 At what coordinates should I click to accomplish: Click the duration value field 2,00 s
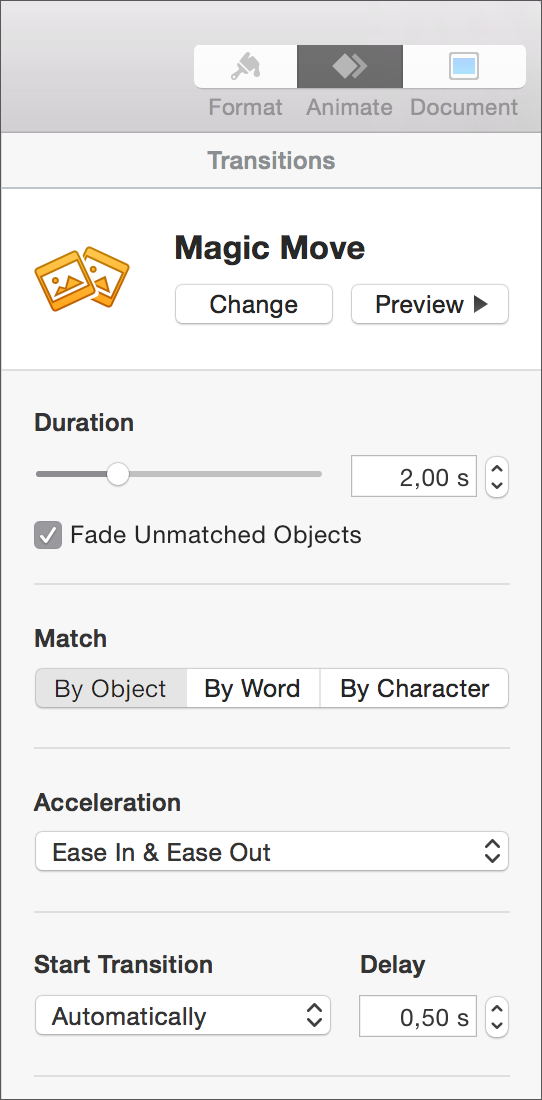coord(414,477)
